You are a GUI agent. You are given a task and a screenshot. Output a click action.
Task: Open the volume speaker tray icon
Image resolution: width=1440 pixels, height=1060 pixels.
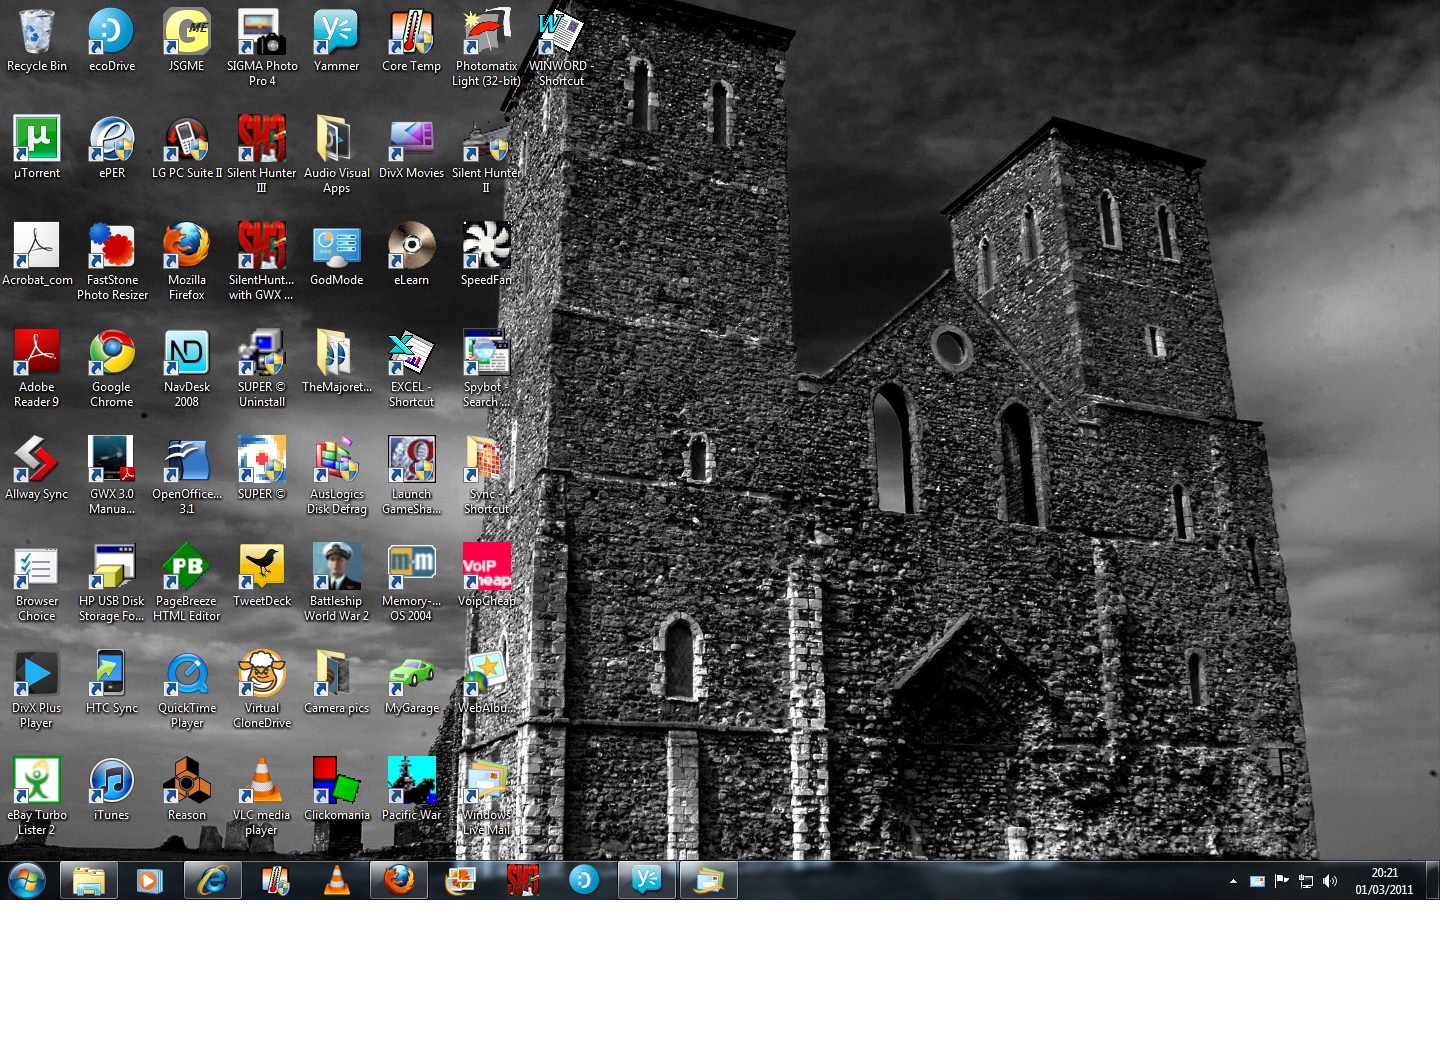coord(1330,881)
